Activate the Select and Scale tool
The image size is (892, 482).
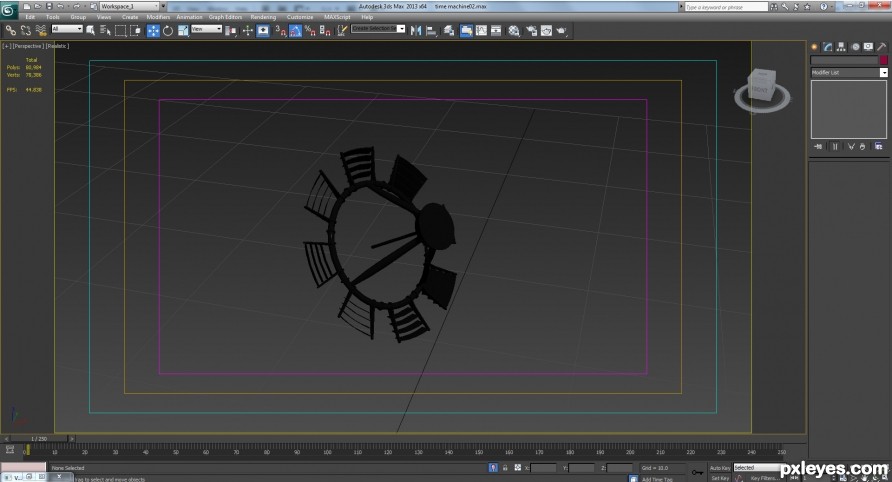183,31
